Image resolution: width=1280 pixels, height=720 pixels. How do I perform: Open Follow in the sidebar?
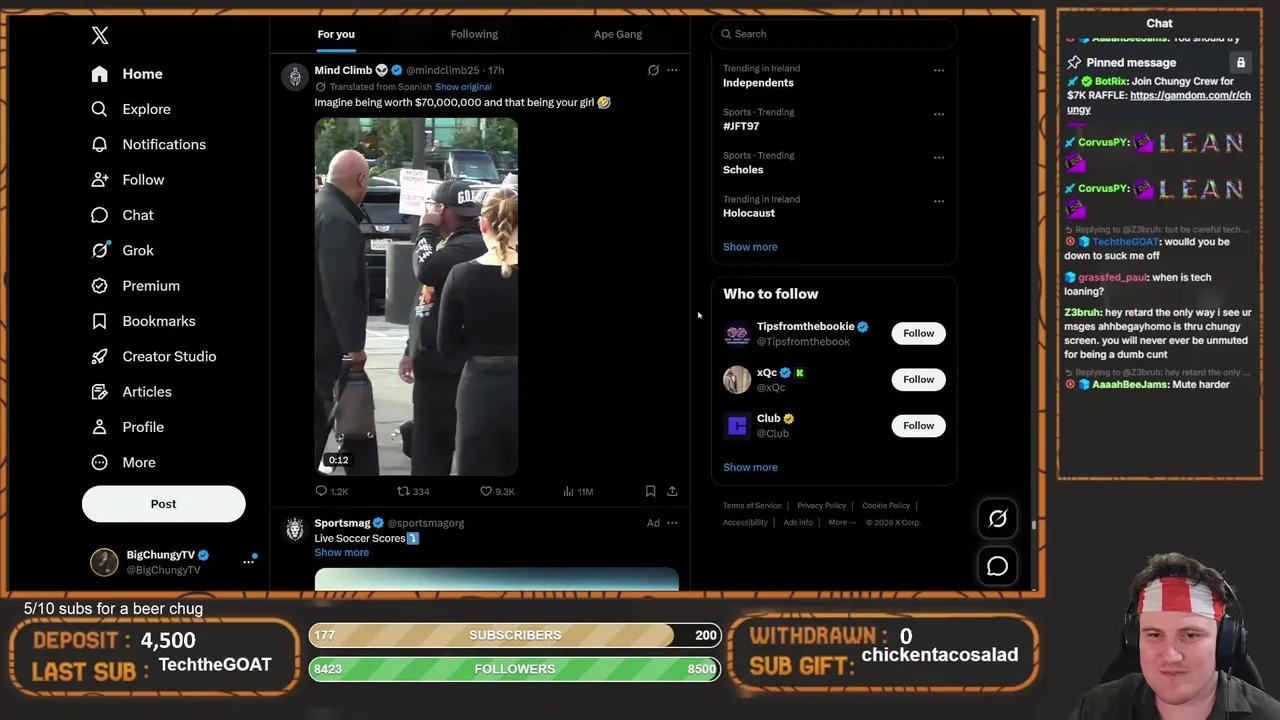127,180
